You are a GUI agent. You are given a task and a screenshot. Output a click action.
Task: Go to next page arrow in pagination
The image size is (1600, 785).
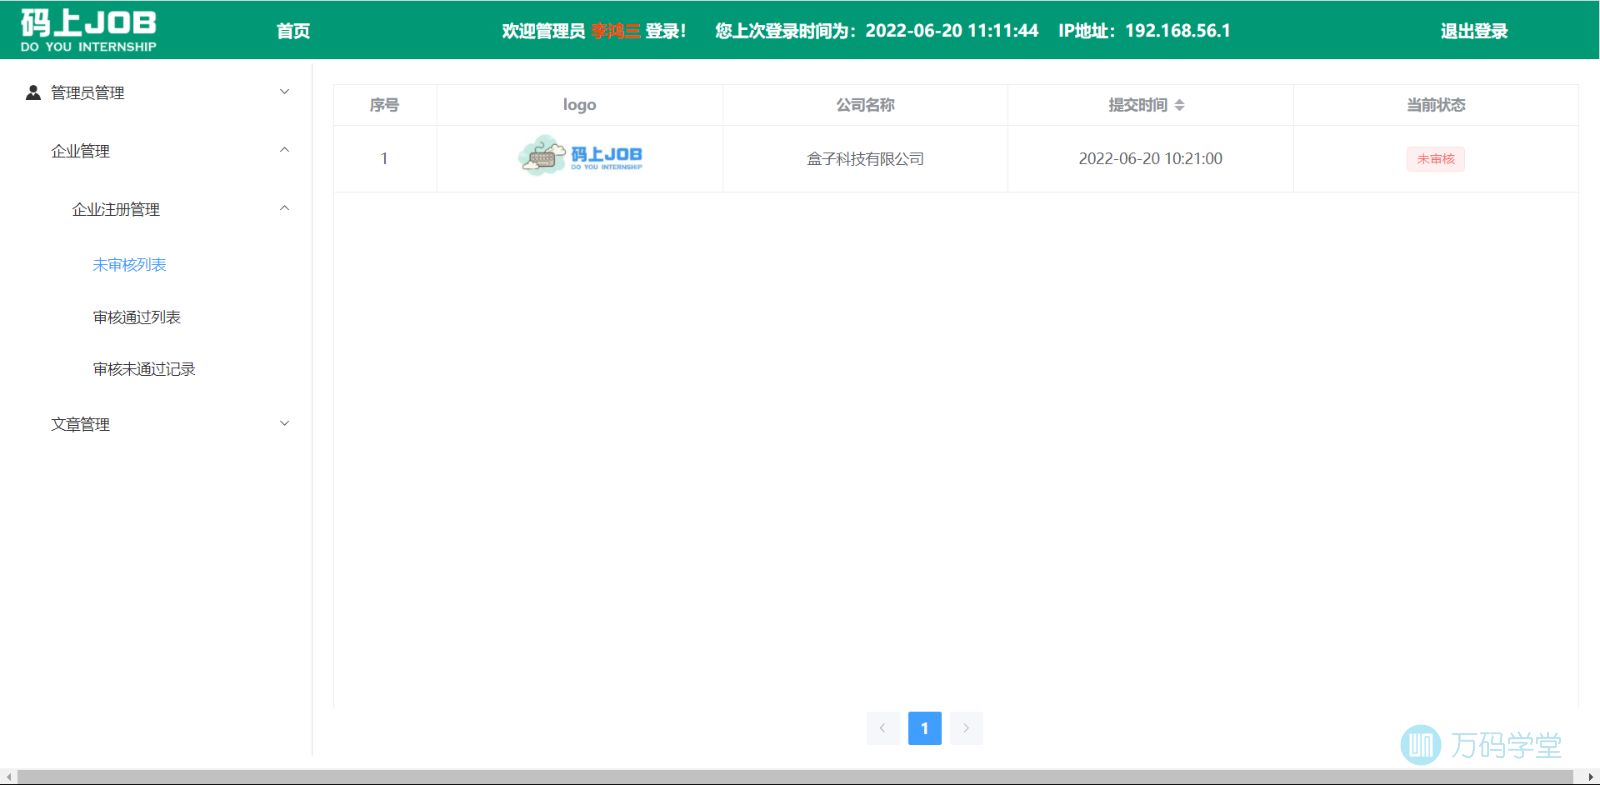pyautogui.click(x=966, y=728)
